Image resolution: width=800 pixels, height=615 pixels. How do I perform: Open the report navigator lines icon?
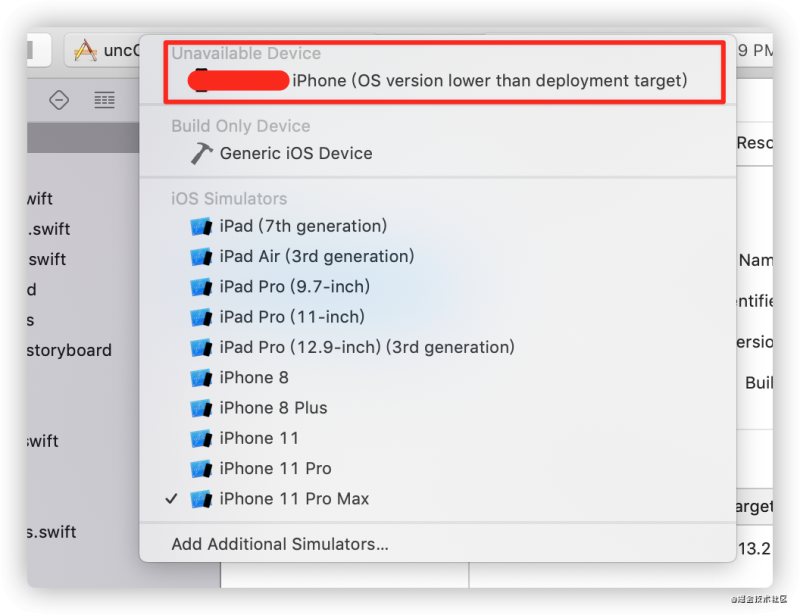click(x=105, y=100)
